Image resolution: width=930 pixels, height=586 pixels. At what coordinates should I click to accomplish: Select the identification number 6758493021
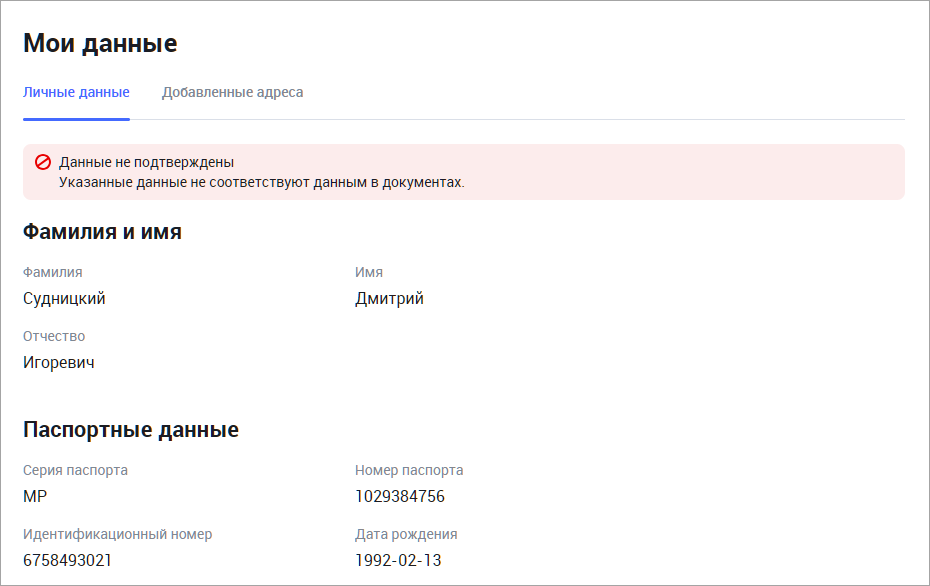point(67,560)
